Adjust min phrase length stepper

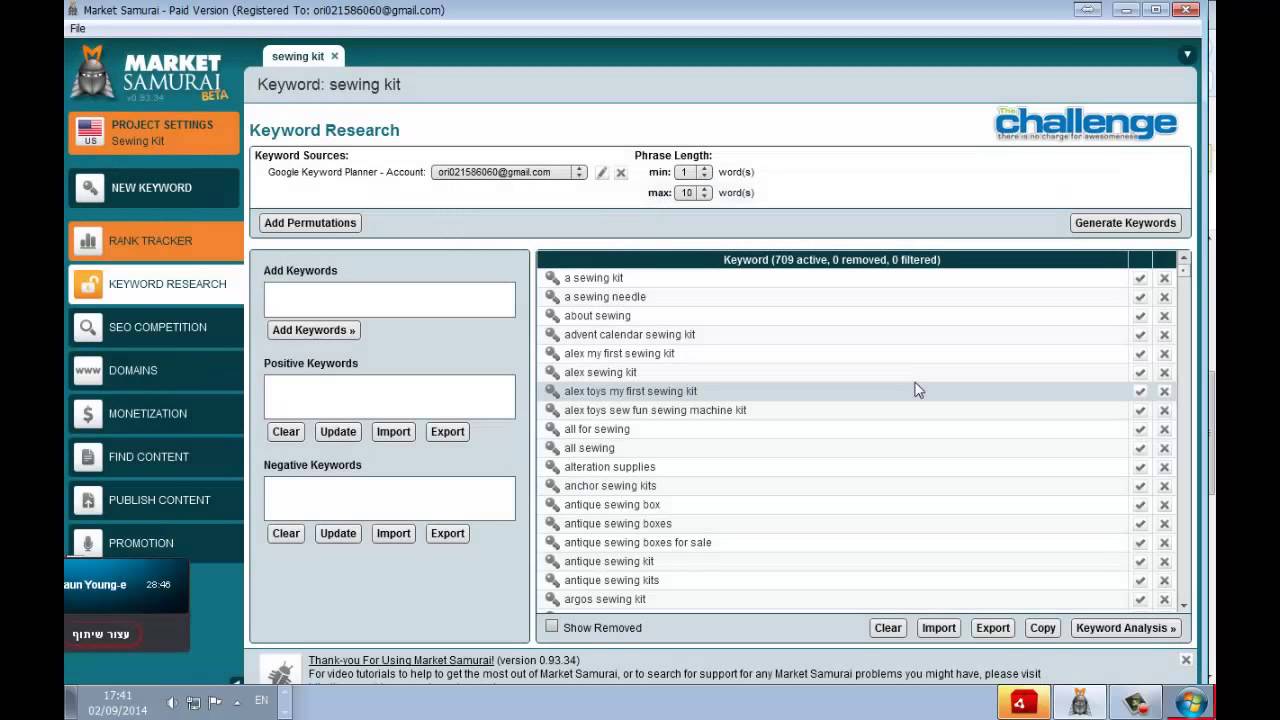(704, 172)
